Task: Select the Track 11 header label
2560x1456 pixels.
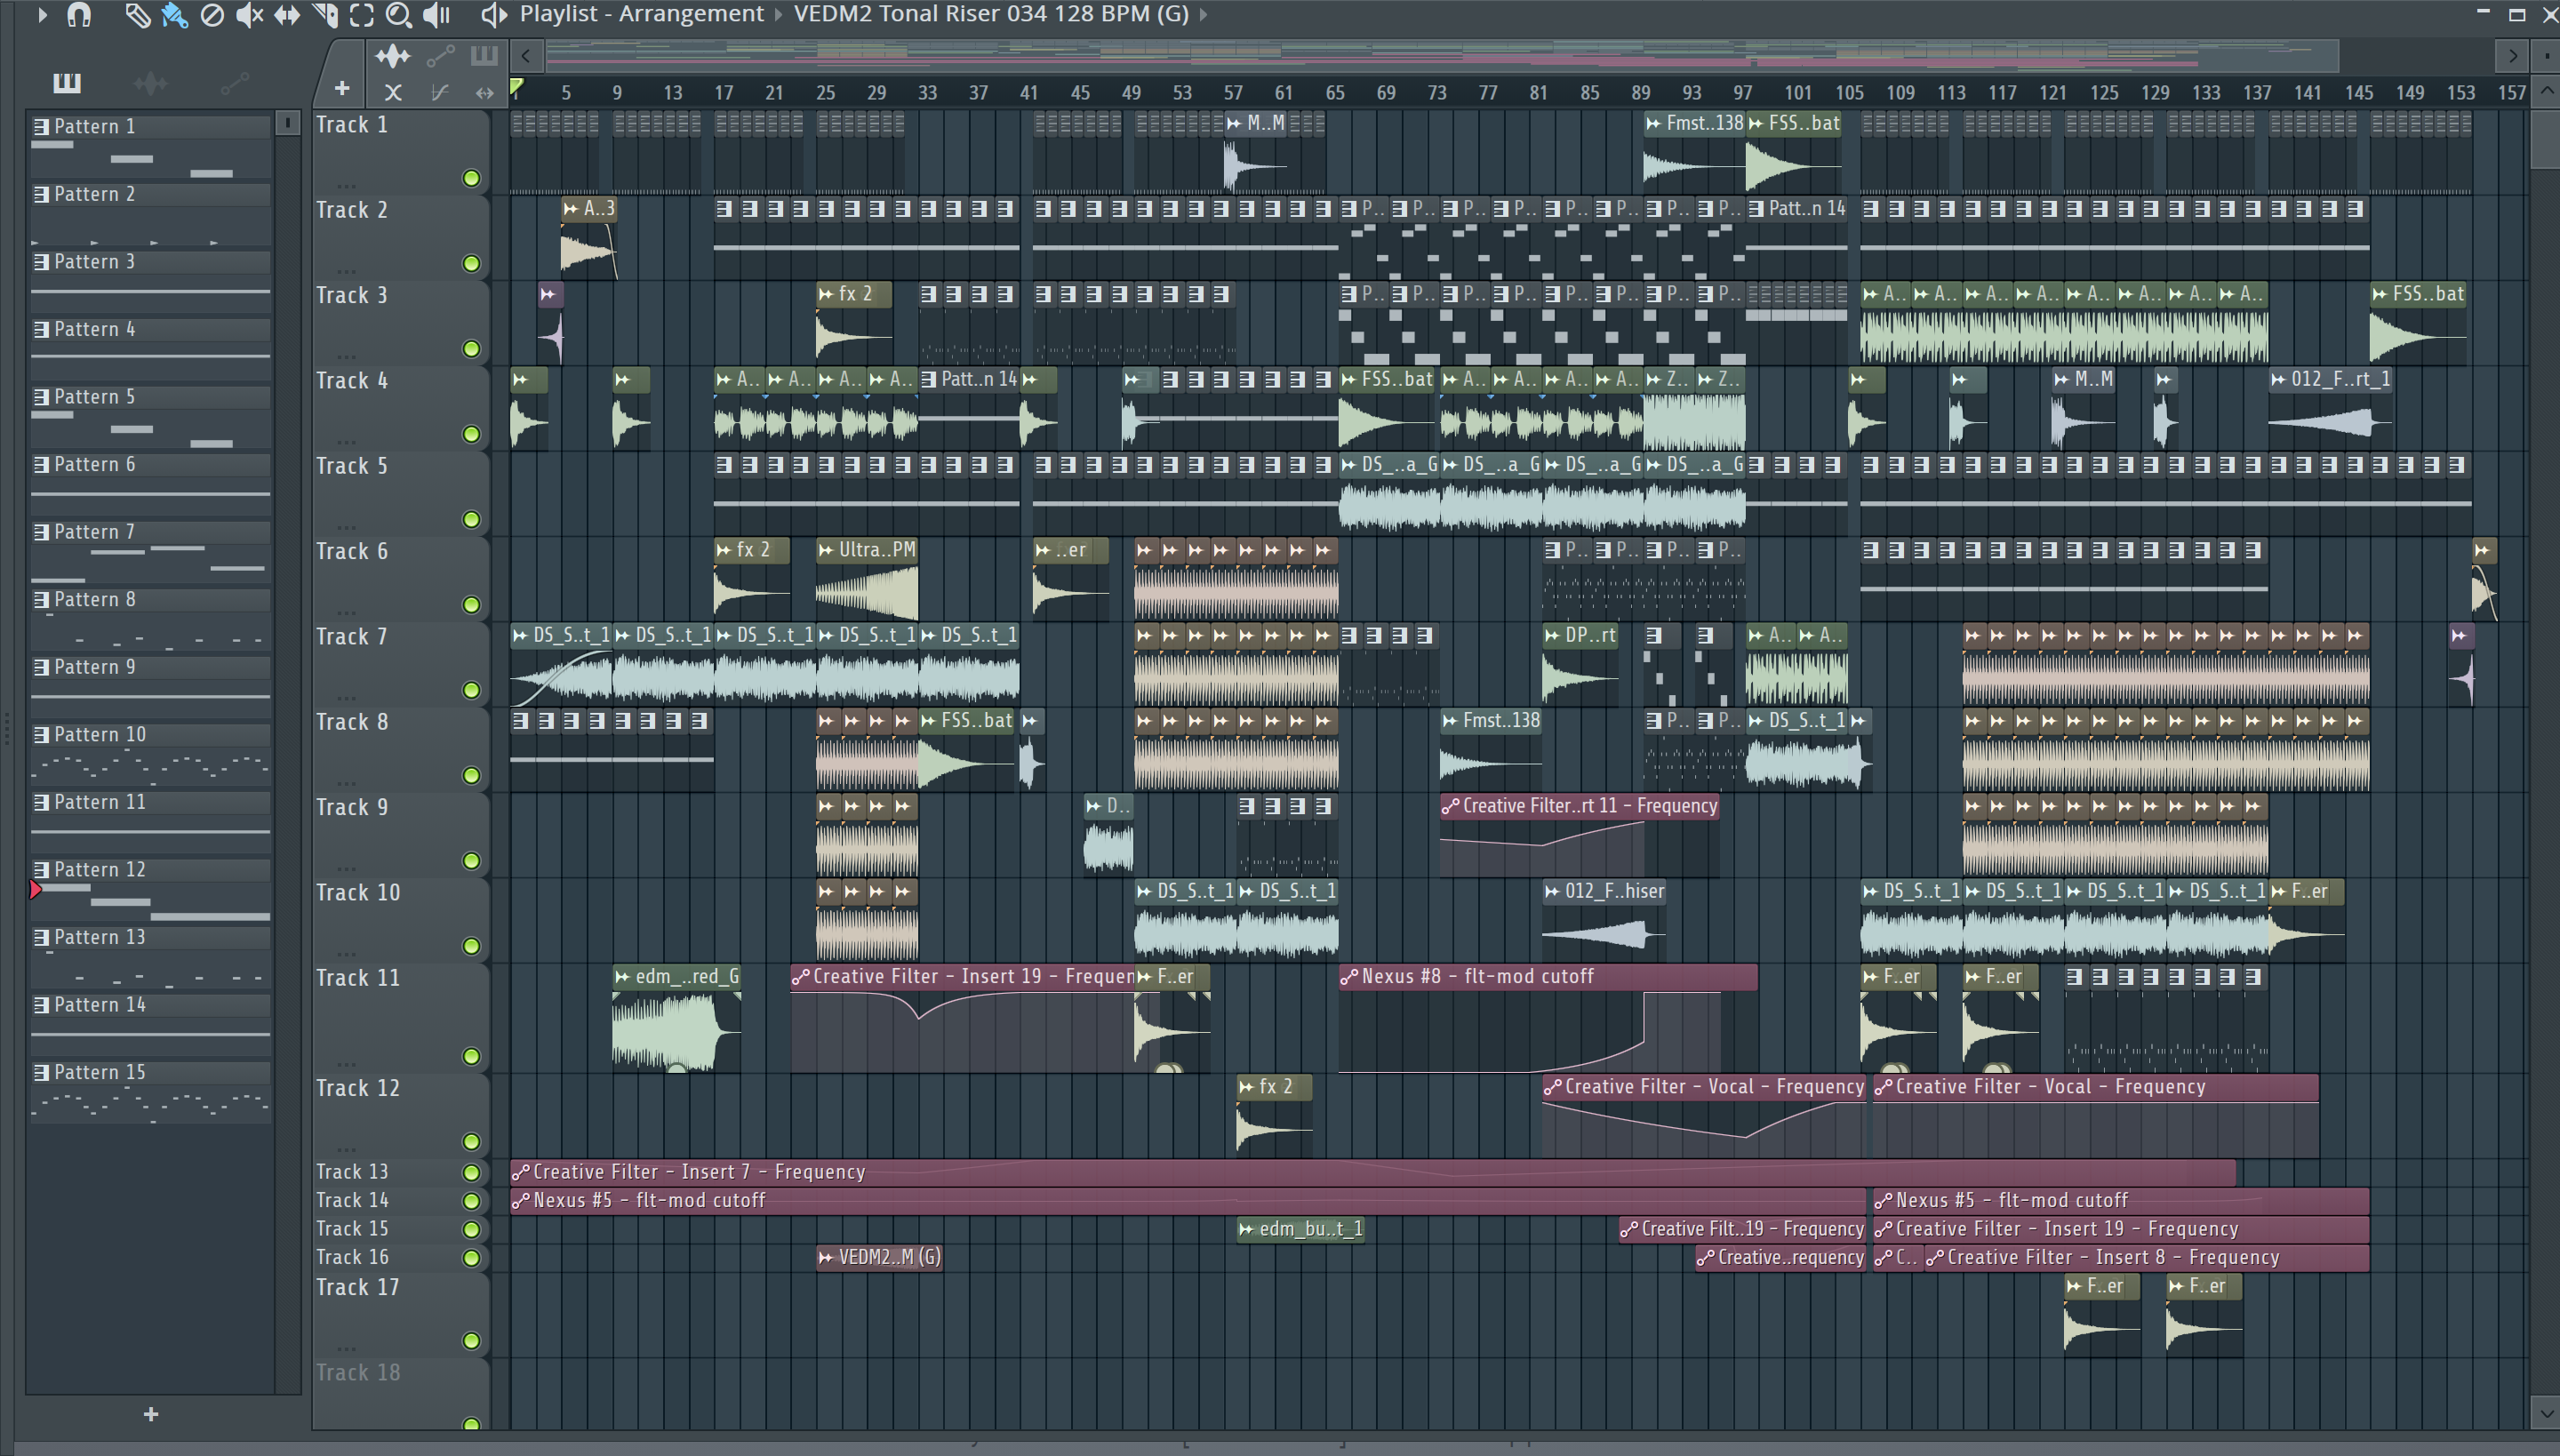Action: click(358, 978)
